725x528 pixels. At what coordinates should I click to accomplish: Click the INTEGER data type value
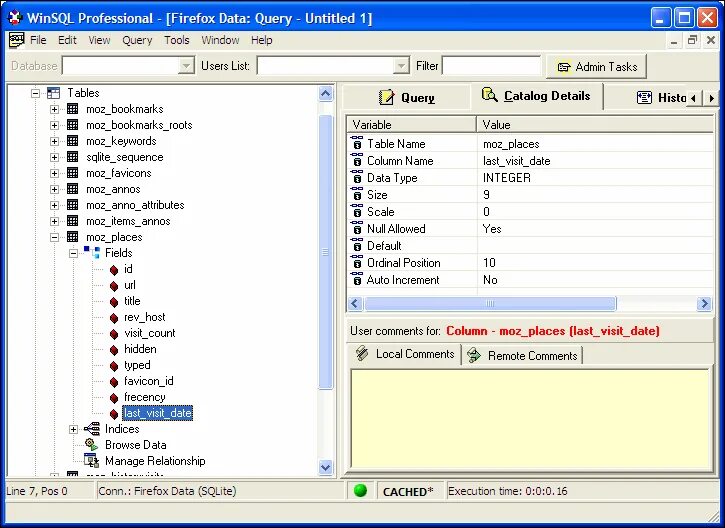(507, 178)
